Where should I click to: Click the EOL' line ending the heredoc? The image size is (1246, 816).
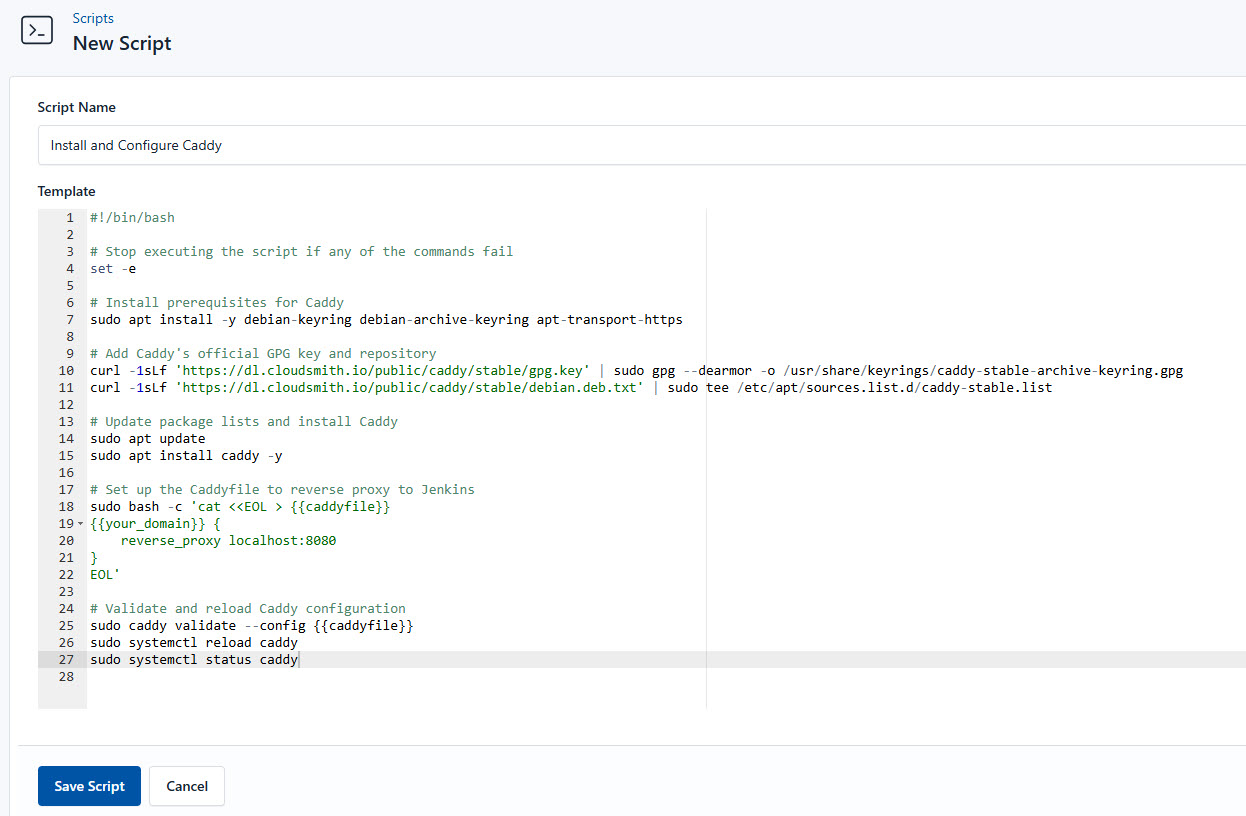pyautogui.click(x=104, y=574)
